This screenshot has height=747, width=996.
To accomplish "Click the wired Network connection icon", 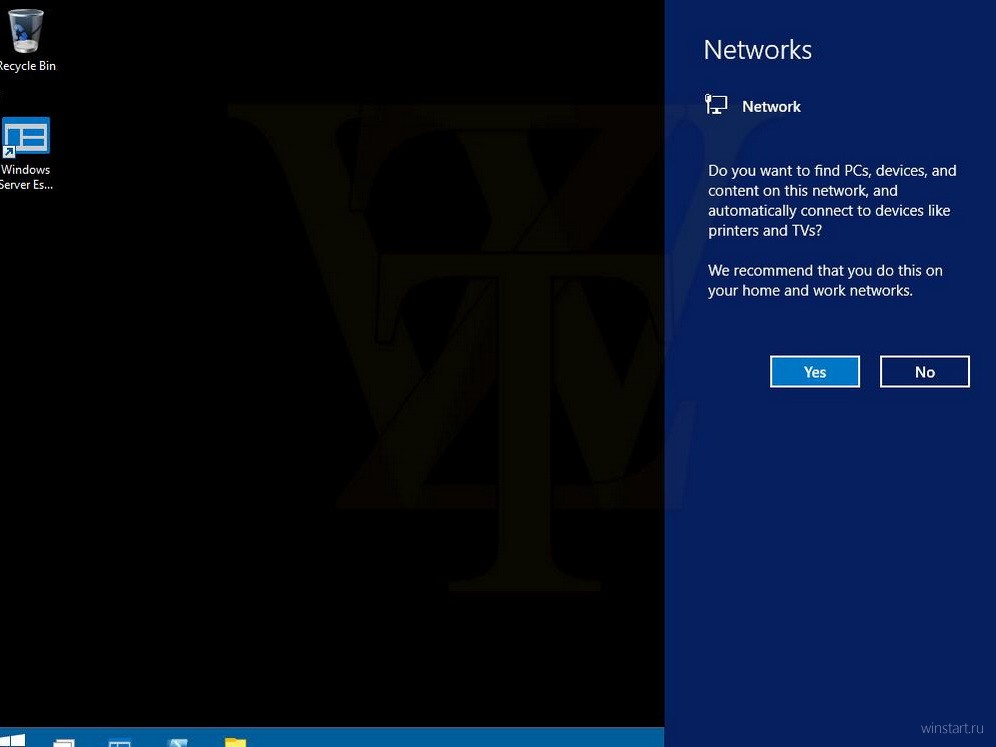I will (x=716, y=105).
